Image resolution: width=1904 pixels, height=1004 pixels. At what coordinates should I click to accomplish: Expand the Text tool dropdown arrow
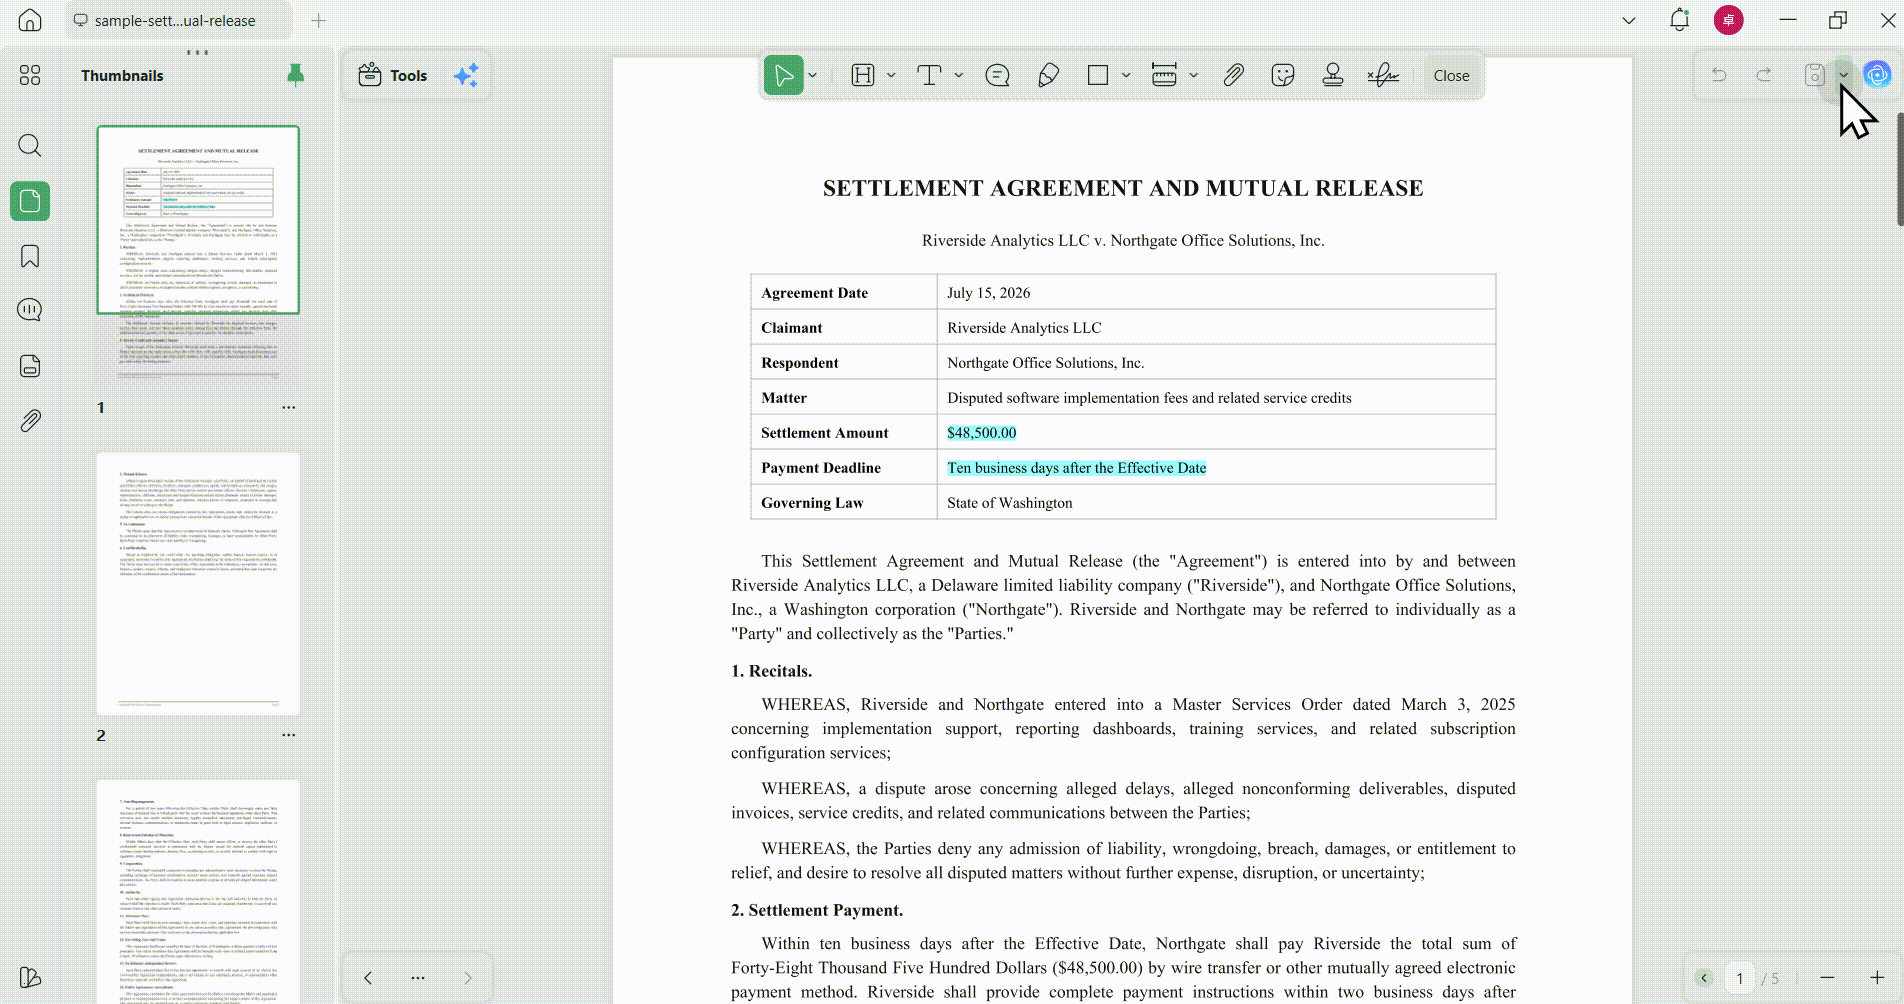958,75
